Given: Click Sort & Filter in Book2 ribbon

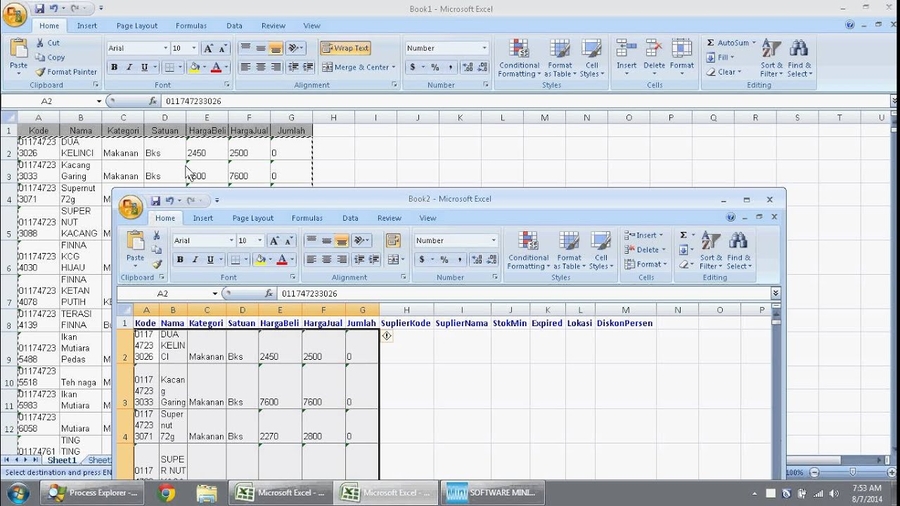Looking at the screenshot, I should tap(711, 251).
